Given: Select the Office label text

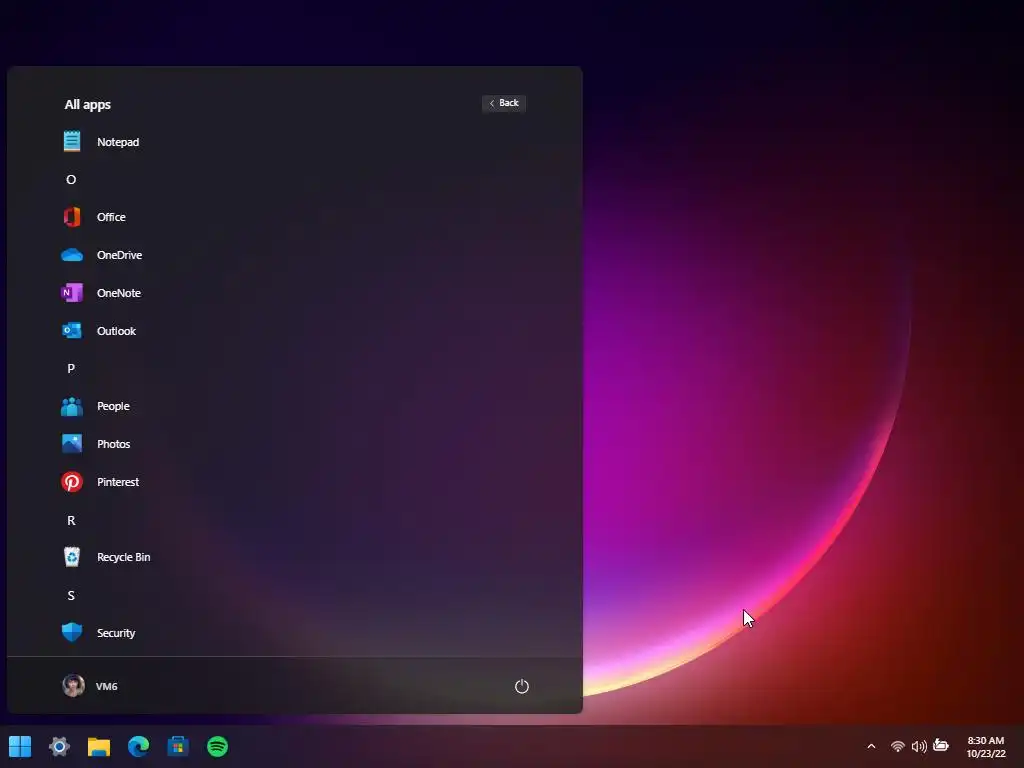Looking at the screenshot, I should (111, 217).
